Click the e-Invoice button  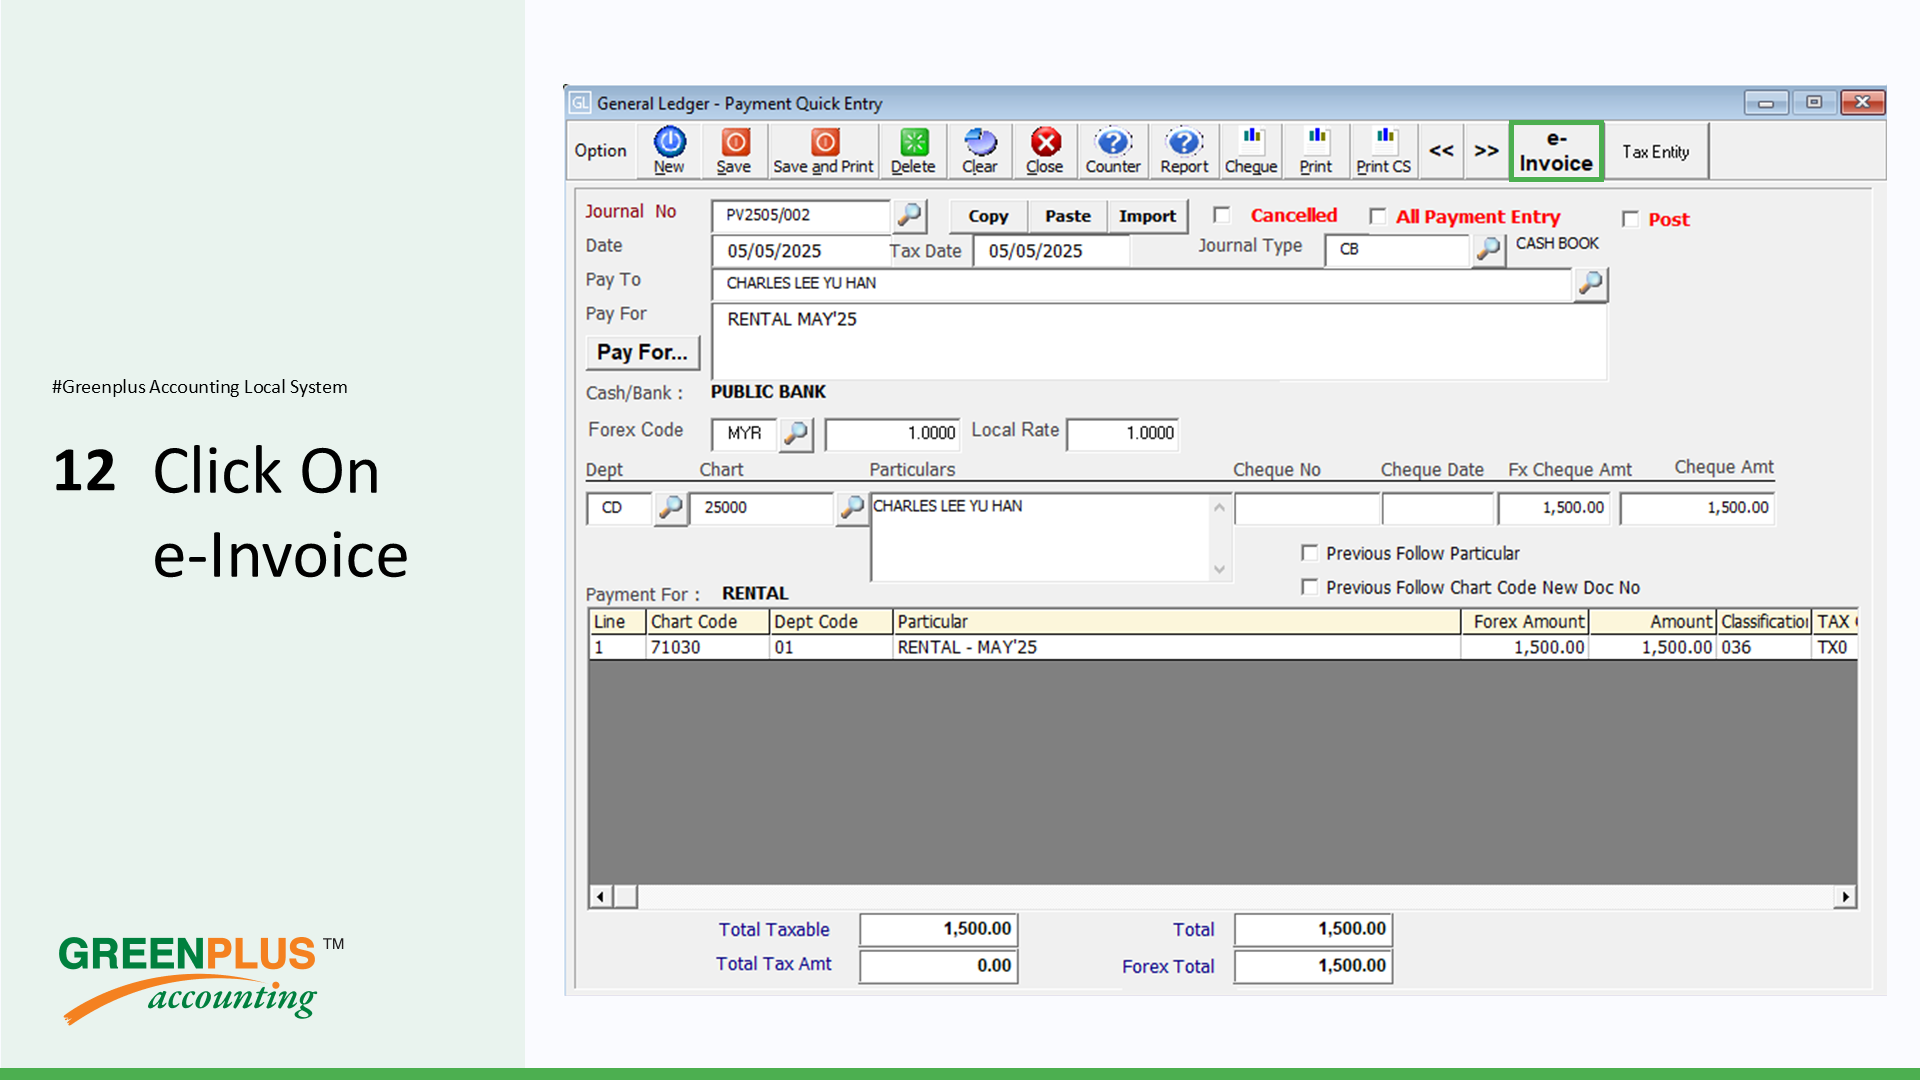1556,151
